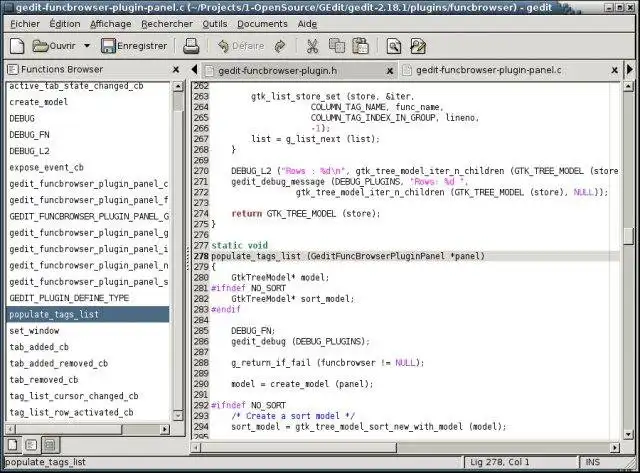Click the return GTK_TREE_MODEL line in editor
This screenshot has width=640, height=473.
coord(306,214)
